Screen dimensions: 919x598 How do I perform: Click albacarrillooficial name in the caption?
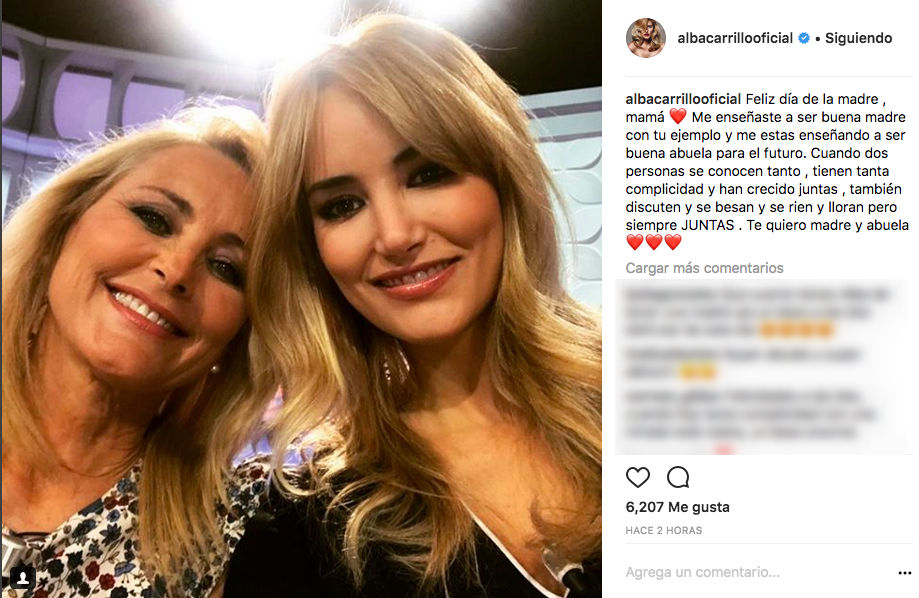683,99
